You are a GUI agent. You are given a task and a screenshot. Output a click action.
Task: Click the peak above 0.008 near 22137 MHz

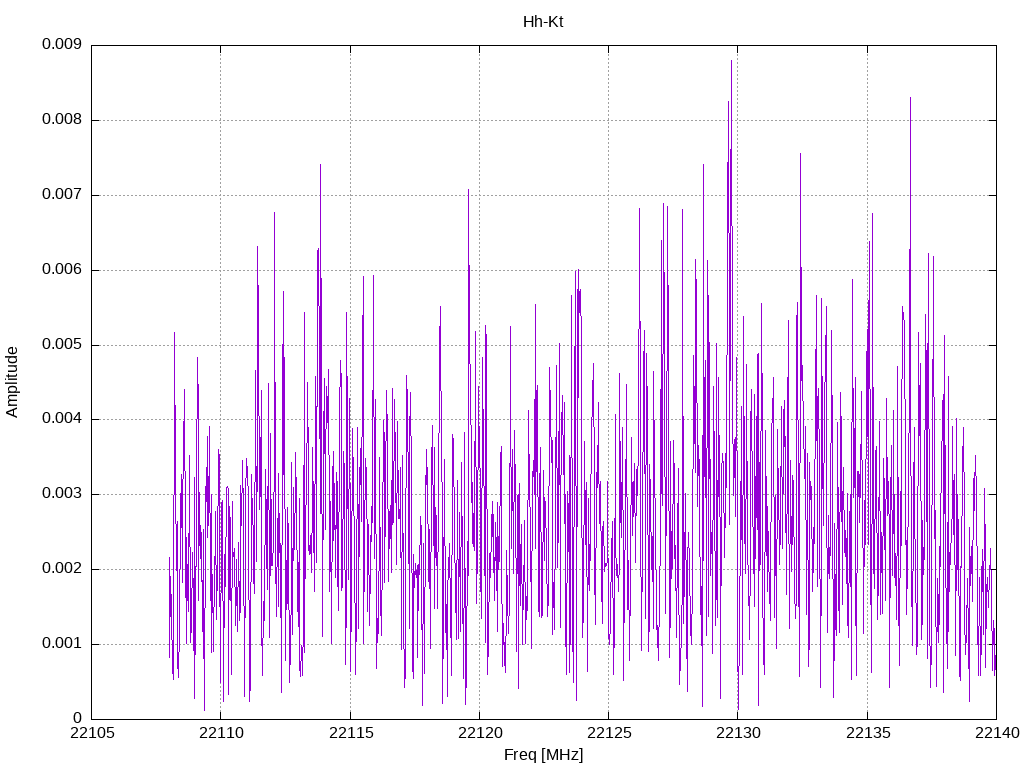click(x=910, y=98)
